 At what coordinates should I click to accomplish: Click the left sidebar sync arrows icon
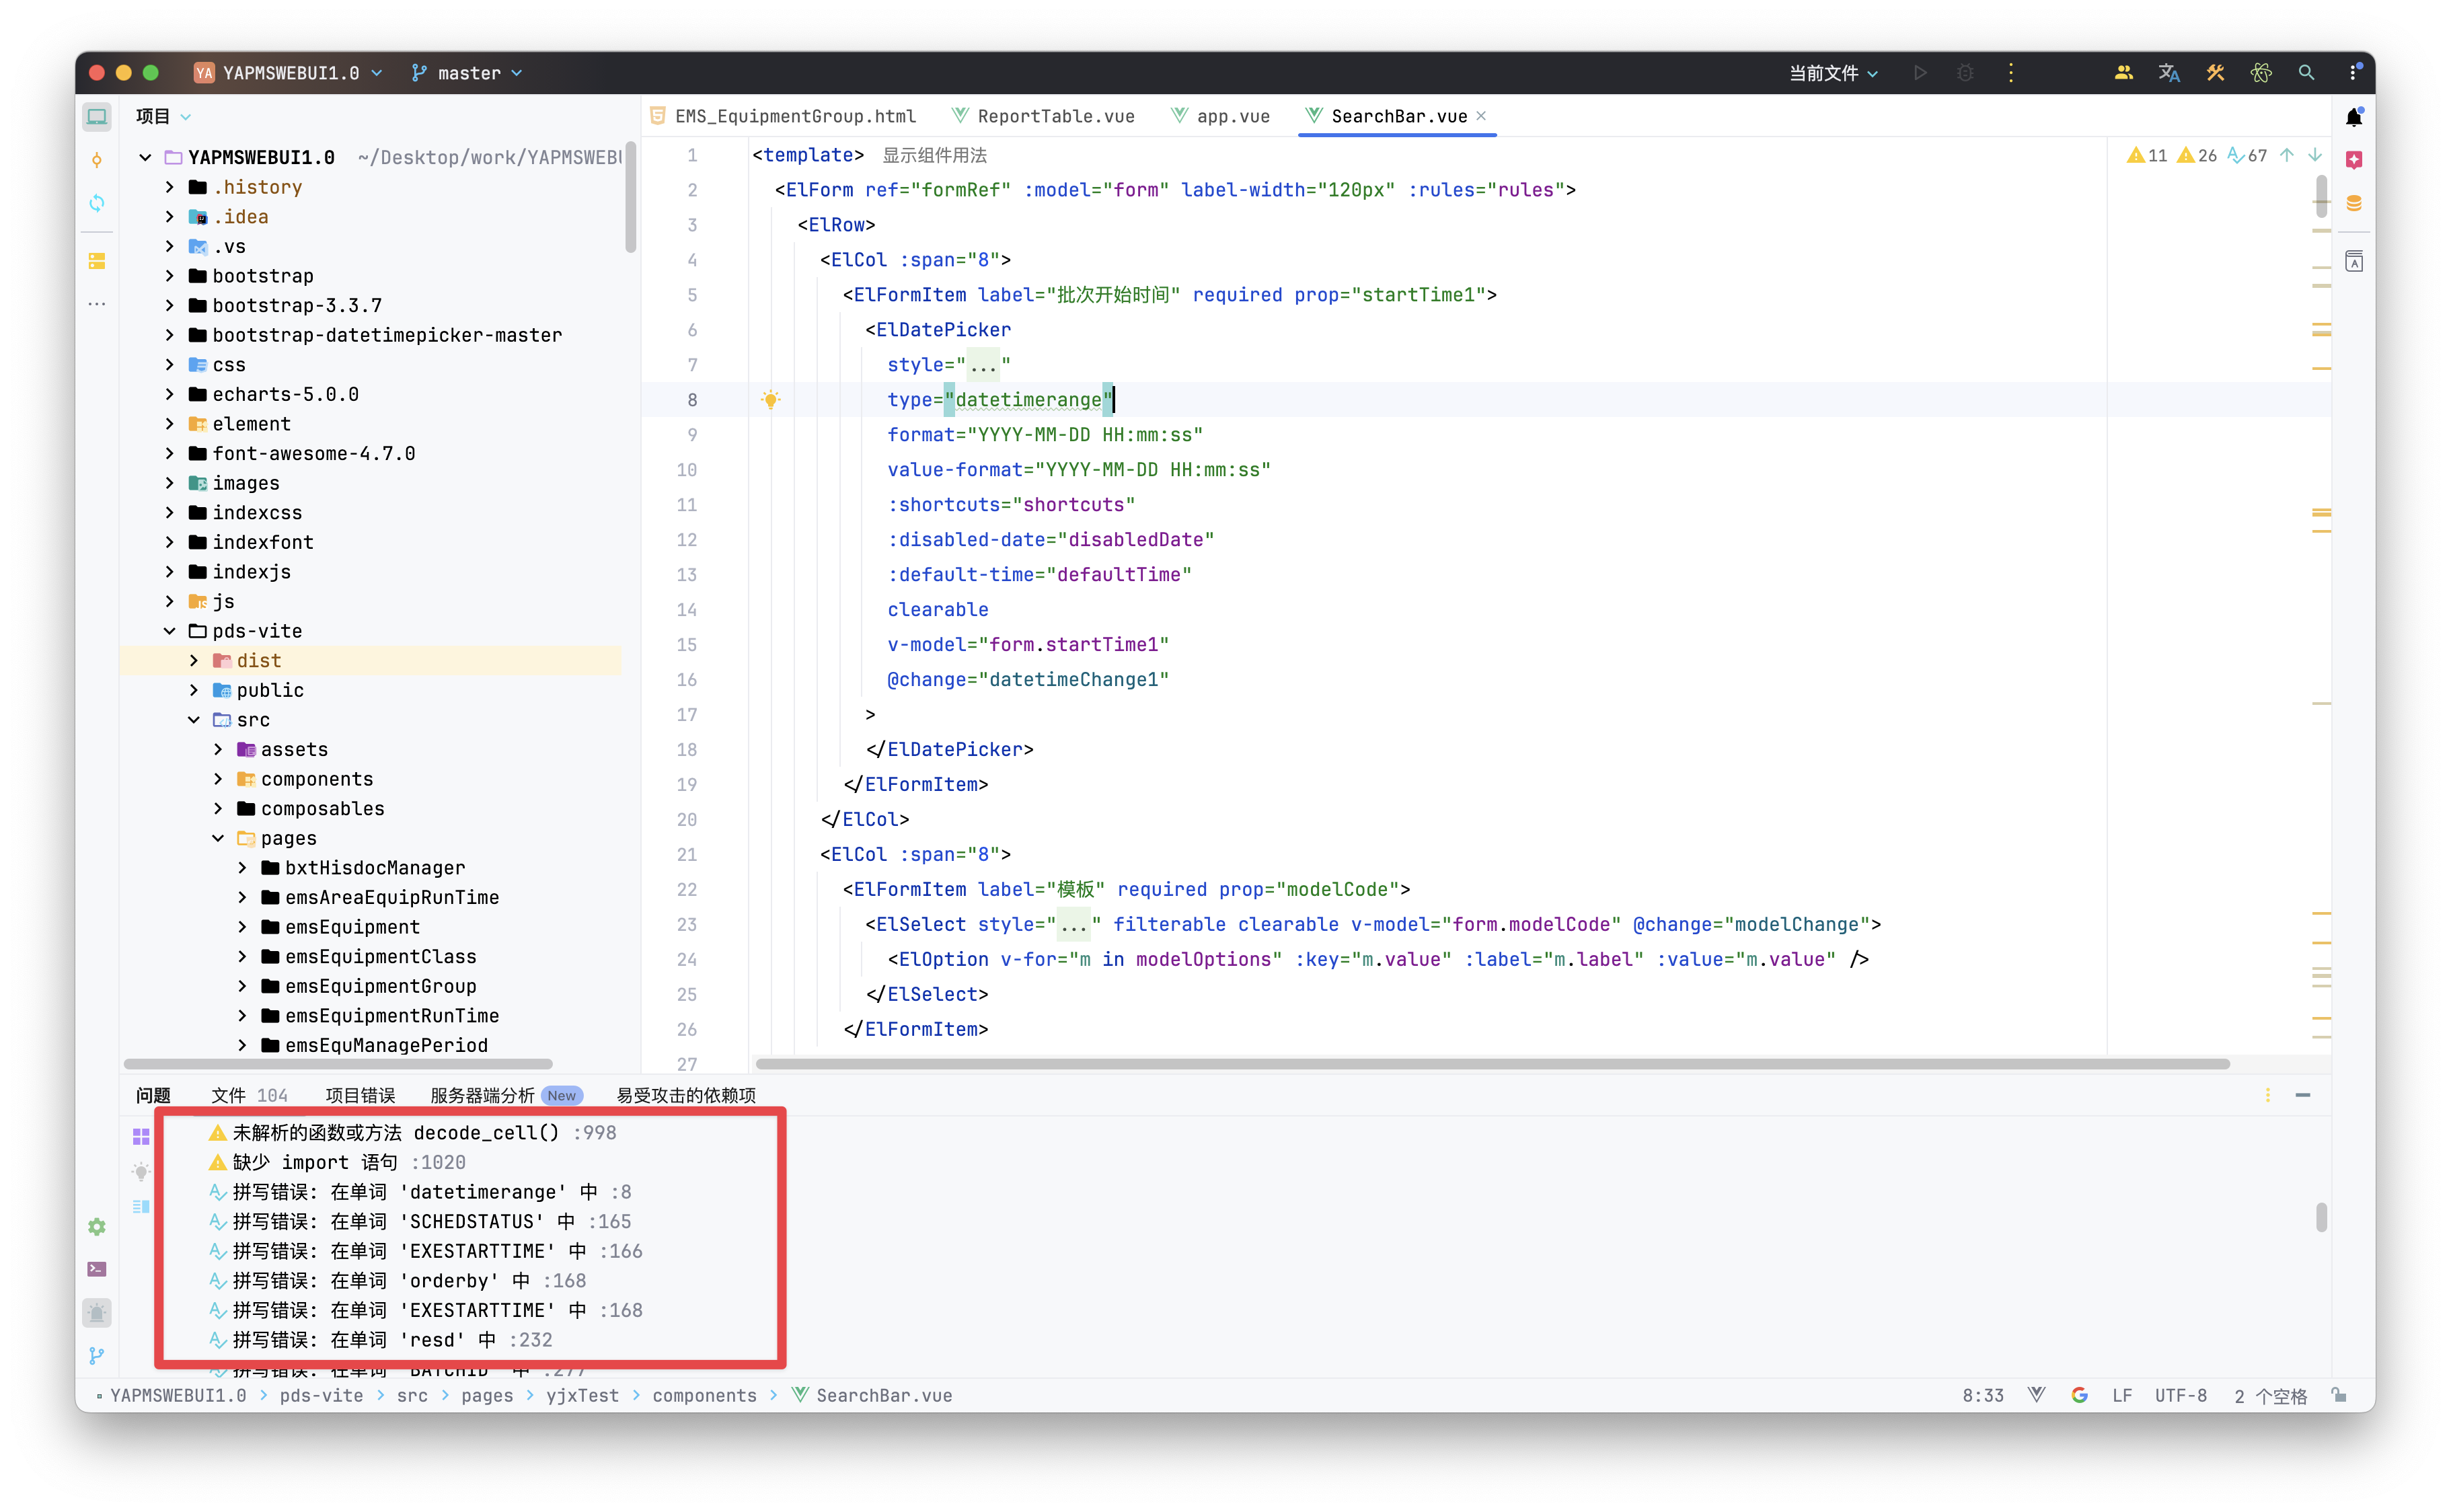97,203
